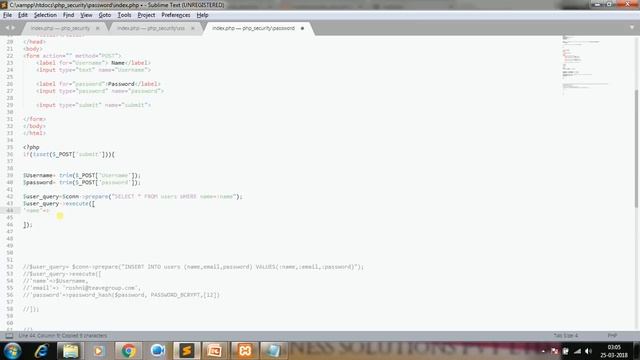Click the form action line 22
Screen dimensions: 640x360
point(72,56)
